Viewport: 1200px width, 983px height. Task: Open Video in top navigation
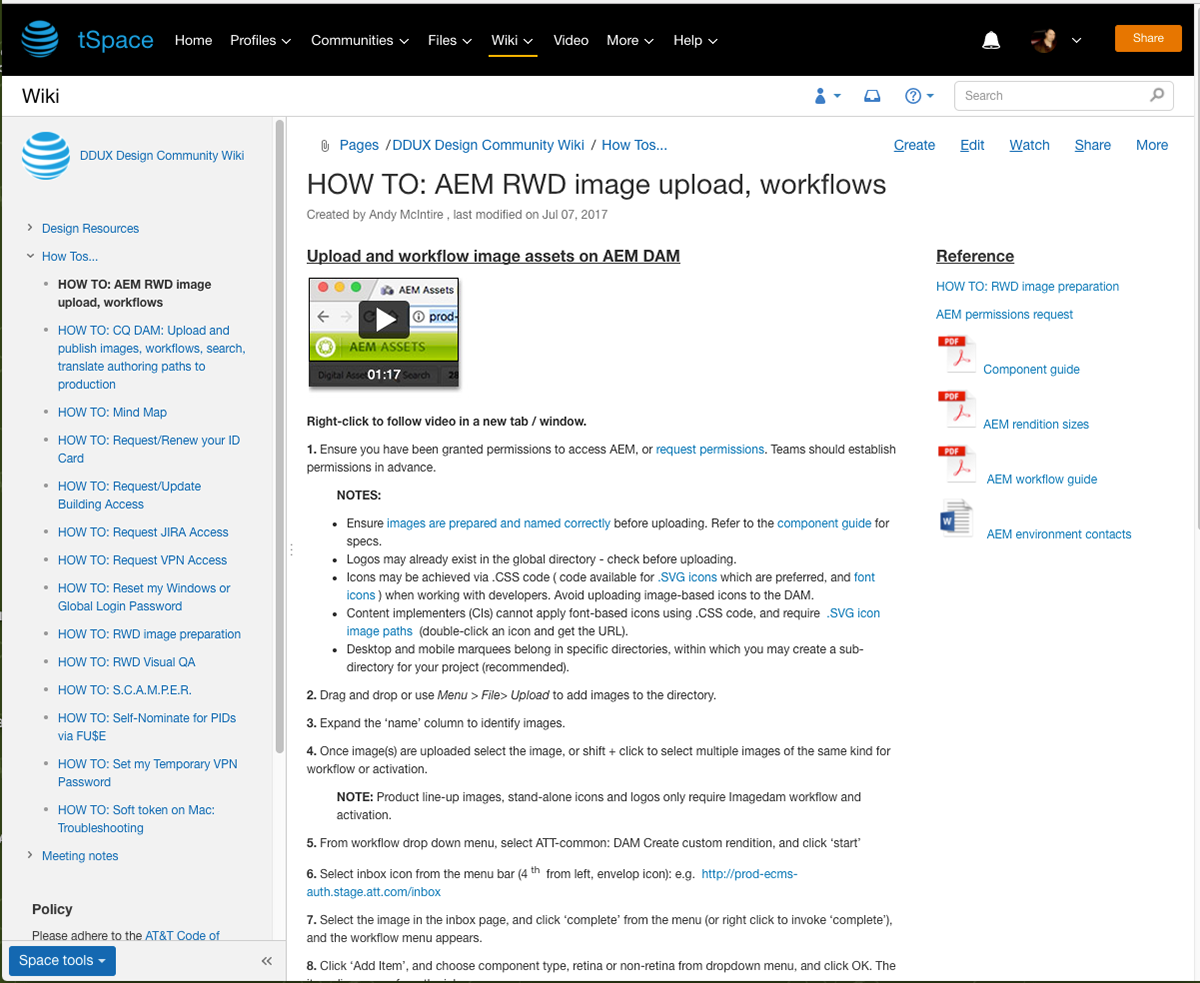571,40
